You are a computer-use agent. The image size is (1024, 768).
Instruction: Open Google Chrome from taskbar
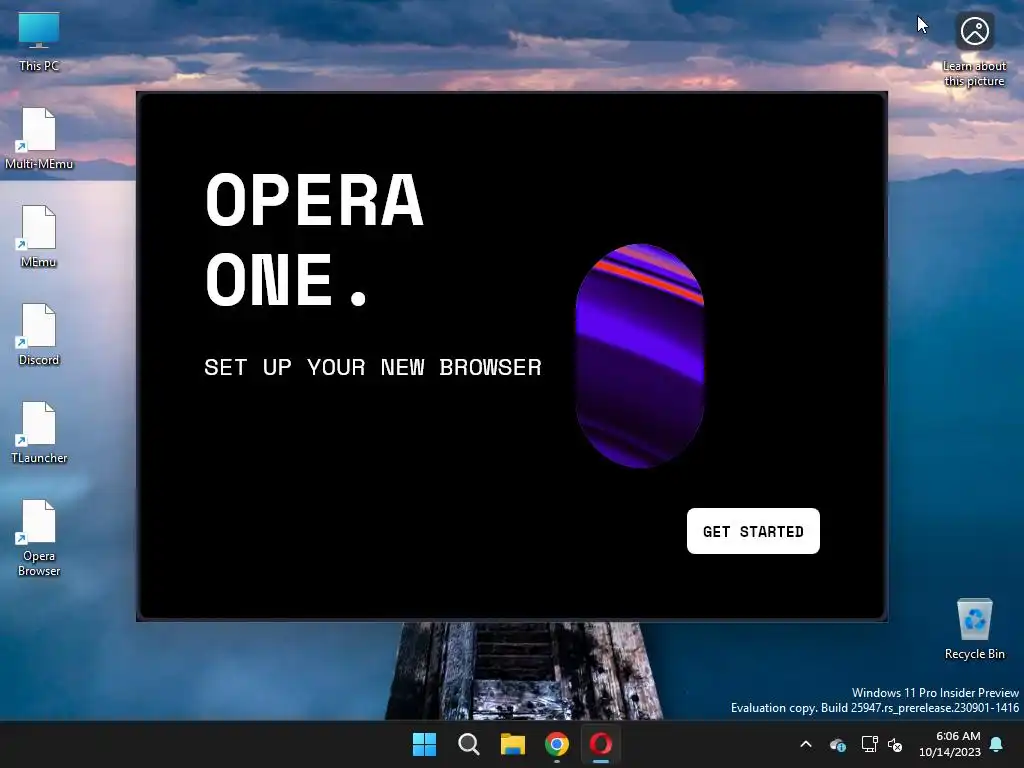coord(557,744)
